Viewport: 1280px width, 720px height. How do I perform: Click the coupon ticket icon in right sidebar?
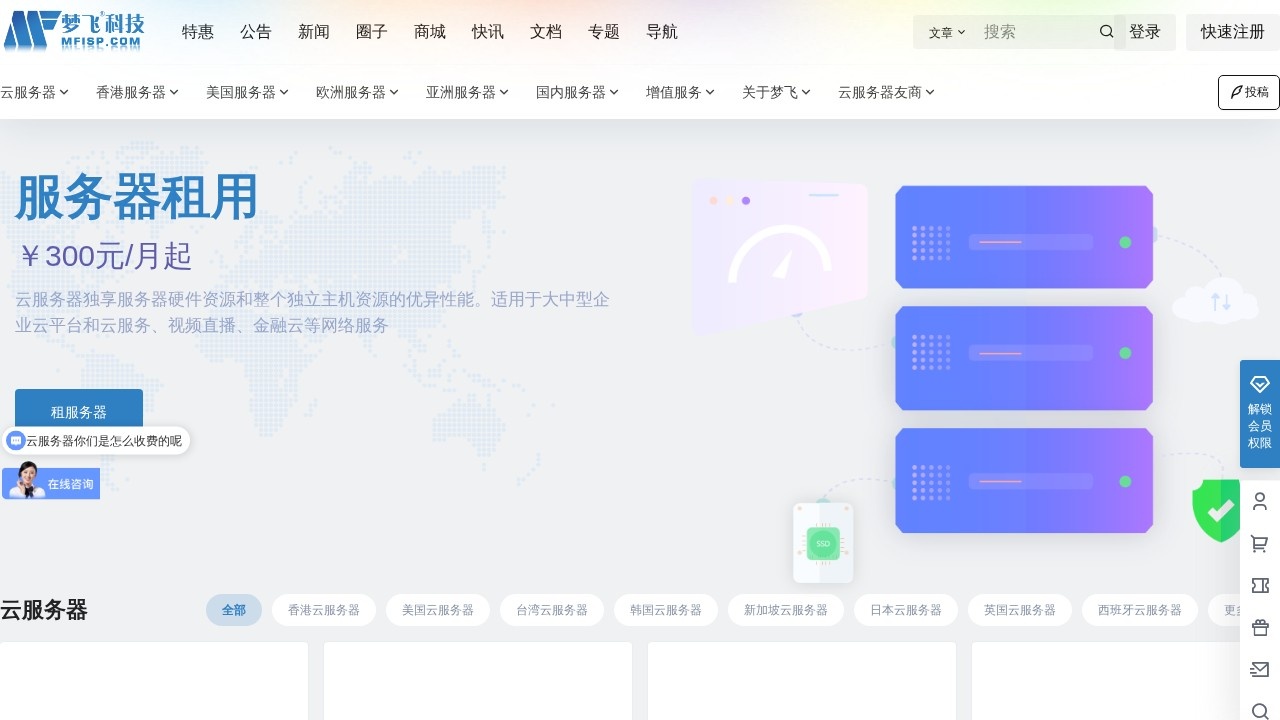pos(1259,585)
